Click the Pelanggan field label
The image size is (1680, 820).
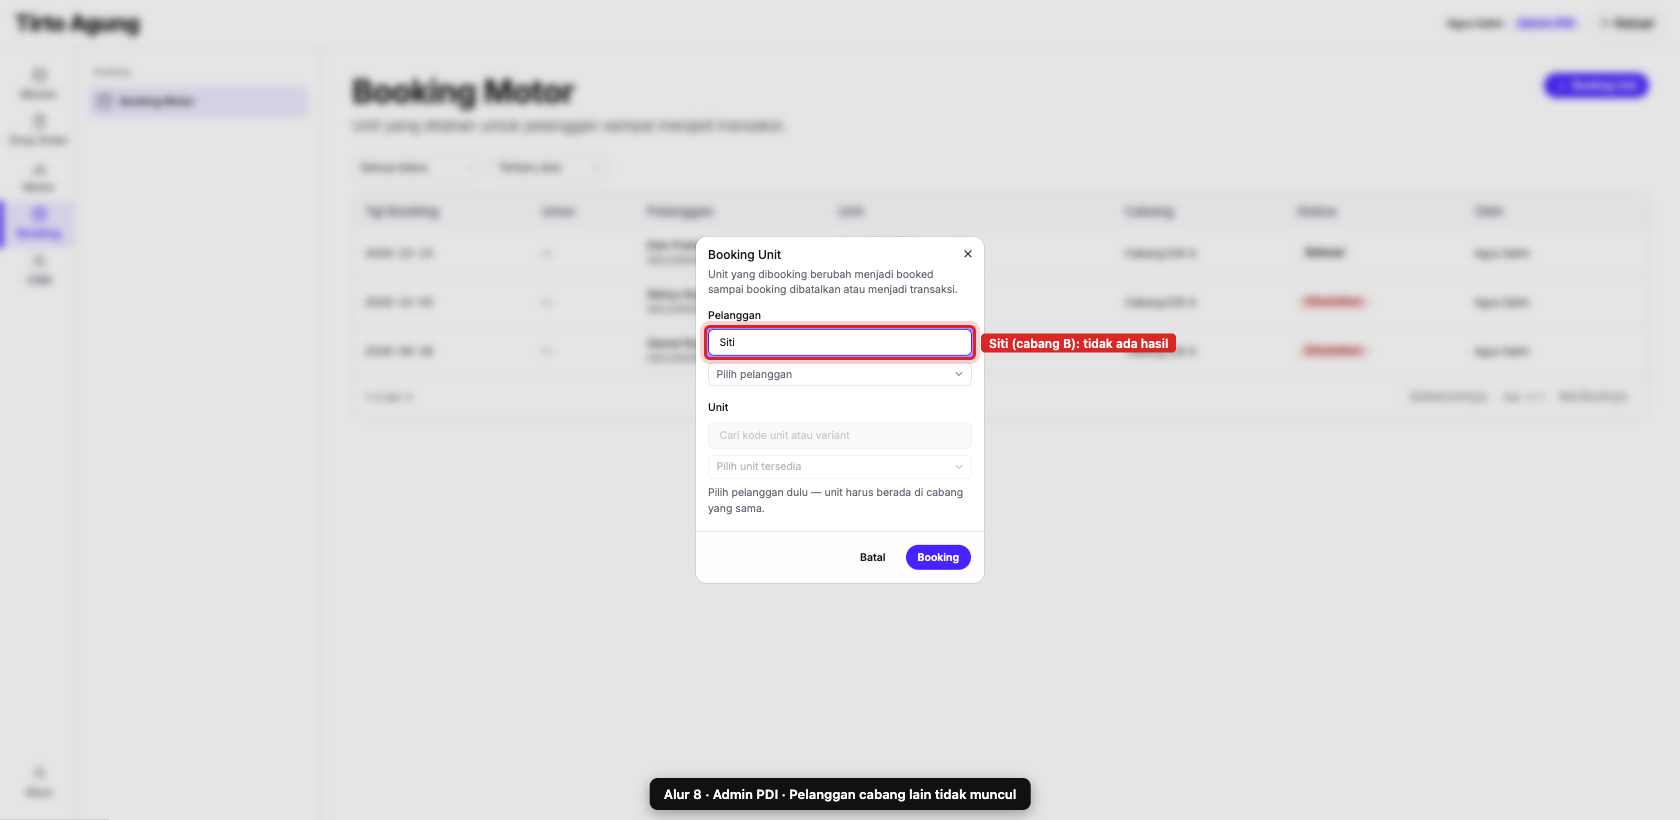pos(734,315)
